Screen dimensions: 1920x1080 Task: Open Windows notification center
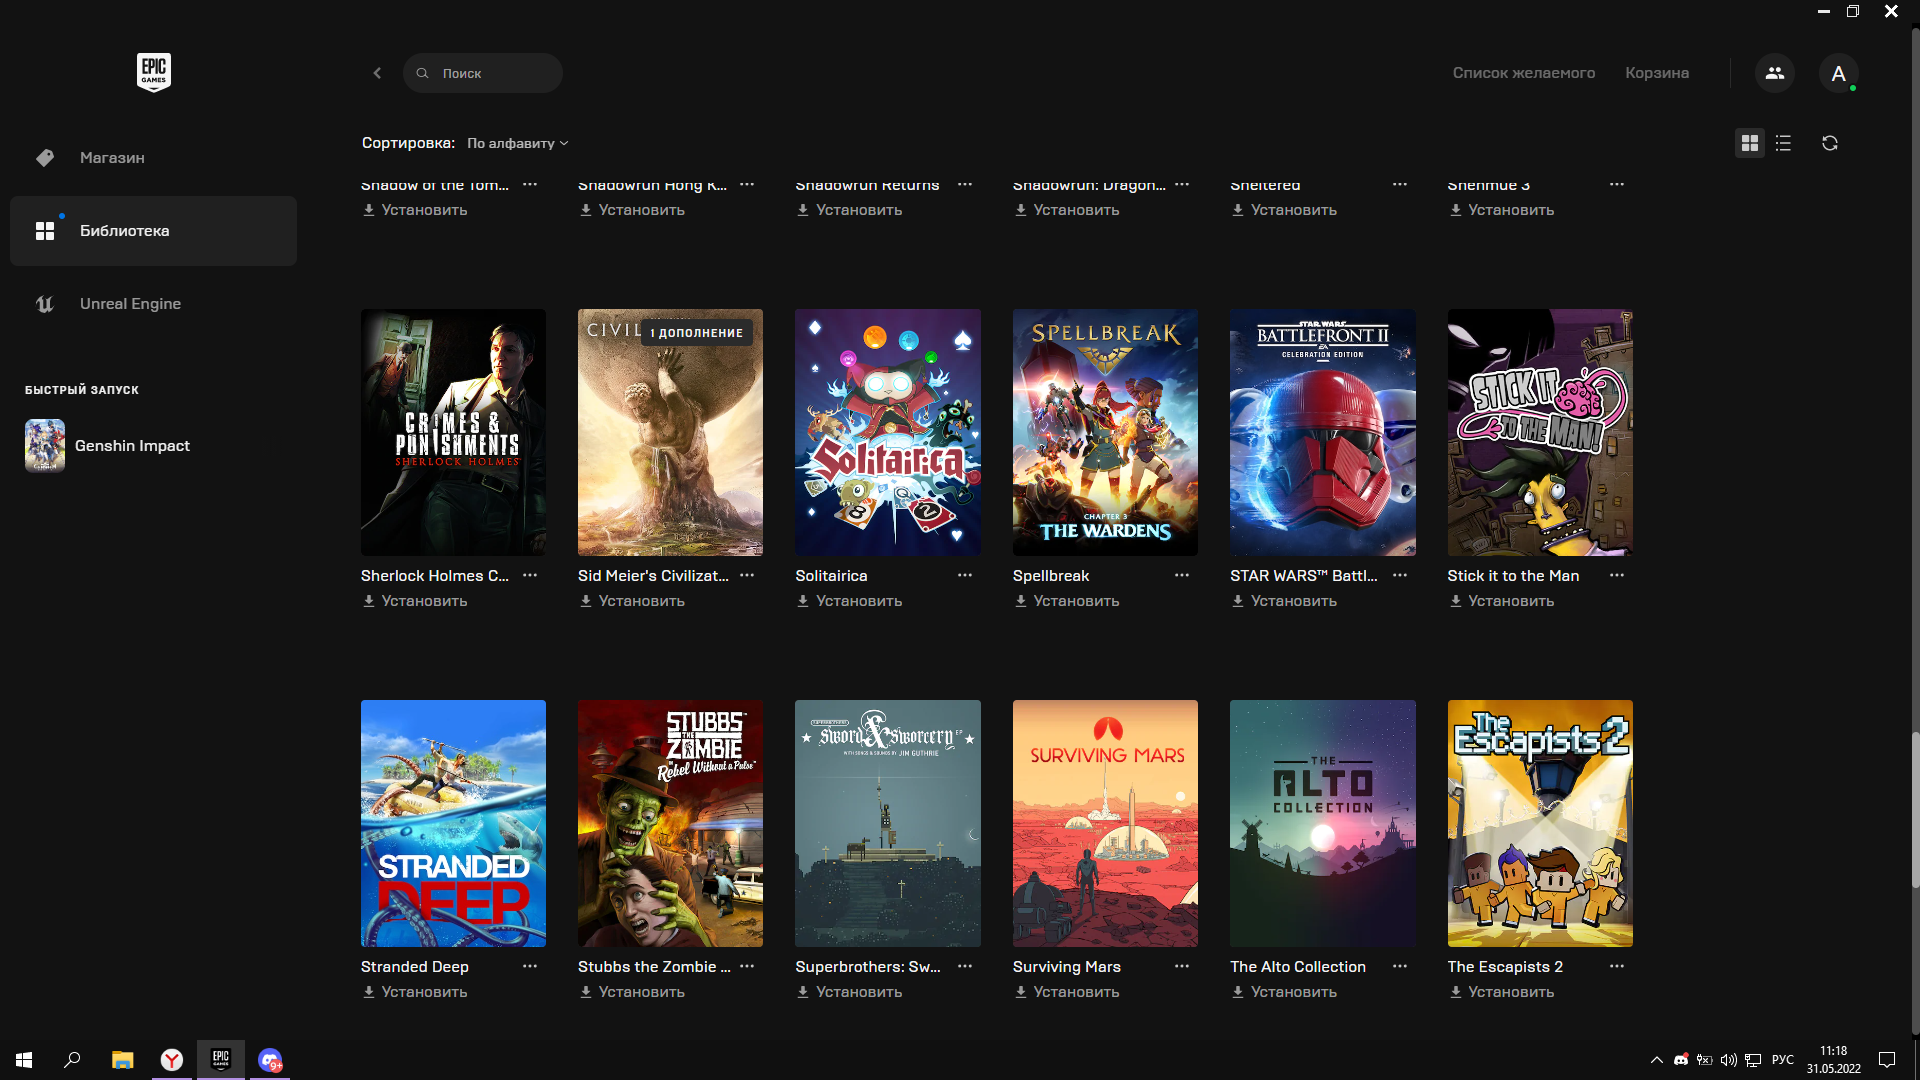coord(1887,1060)
